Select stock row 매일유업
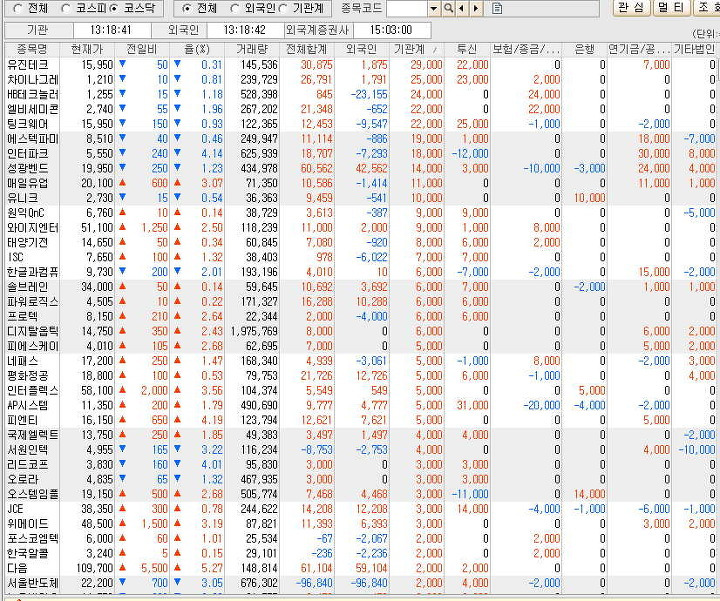 pos(360,183)
